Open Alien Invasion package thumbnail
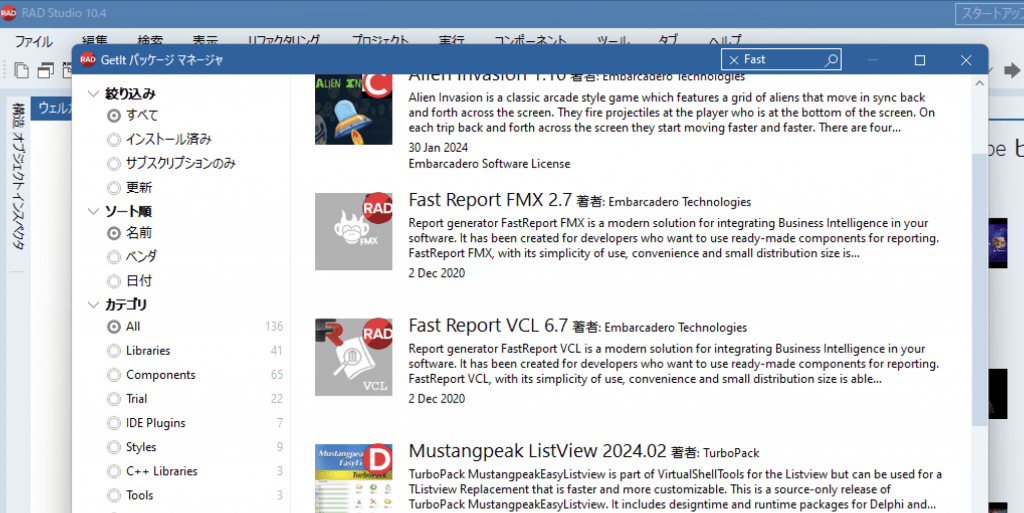This screenshot has width=1024, height=513. [x=353, y=110]
